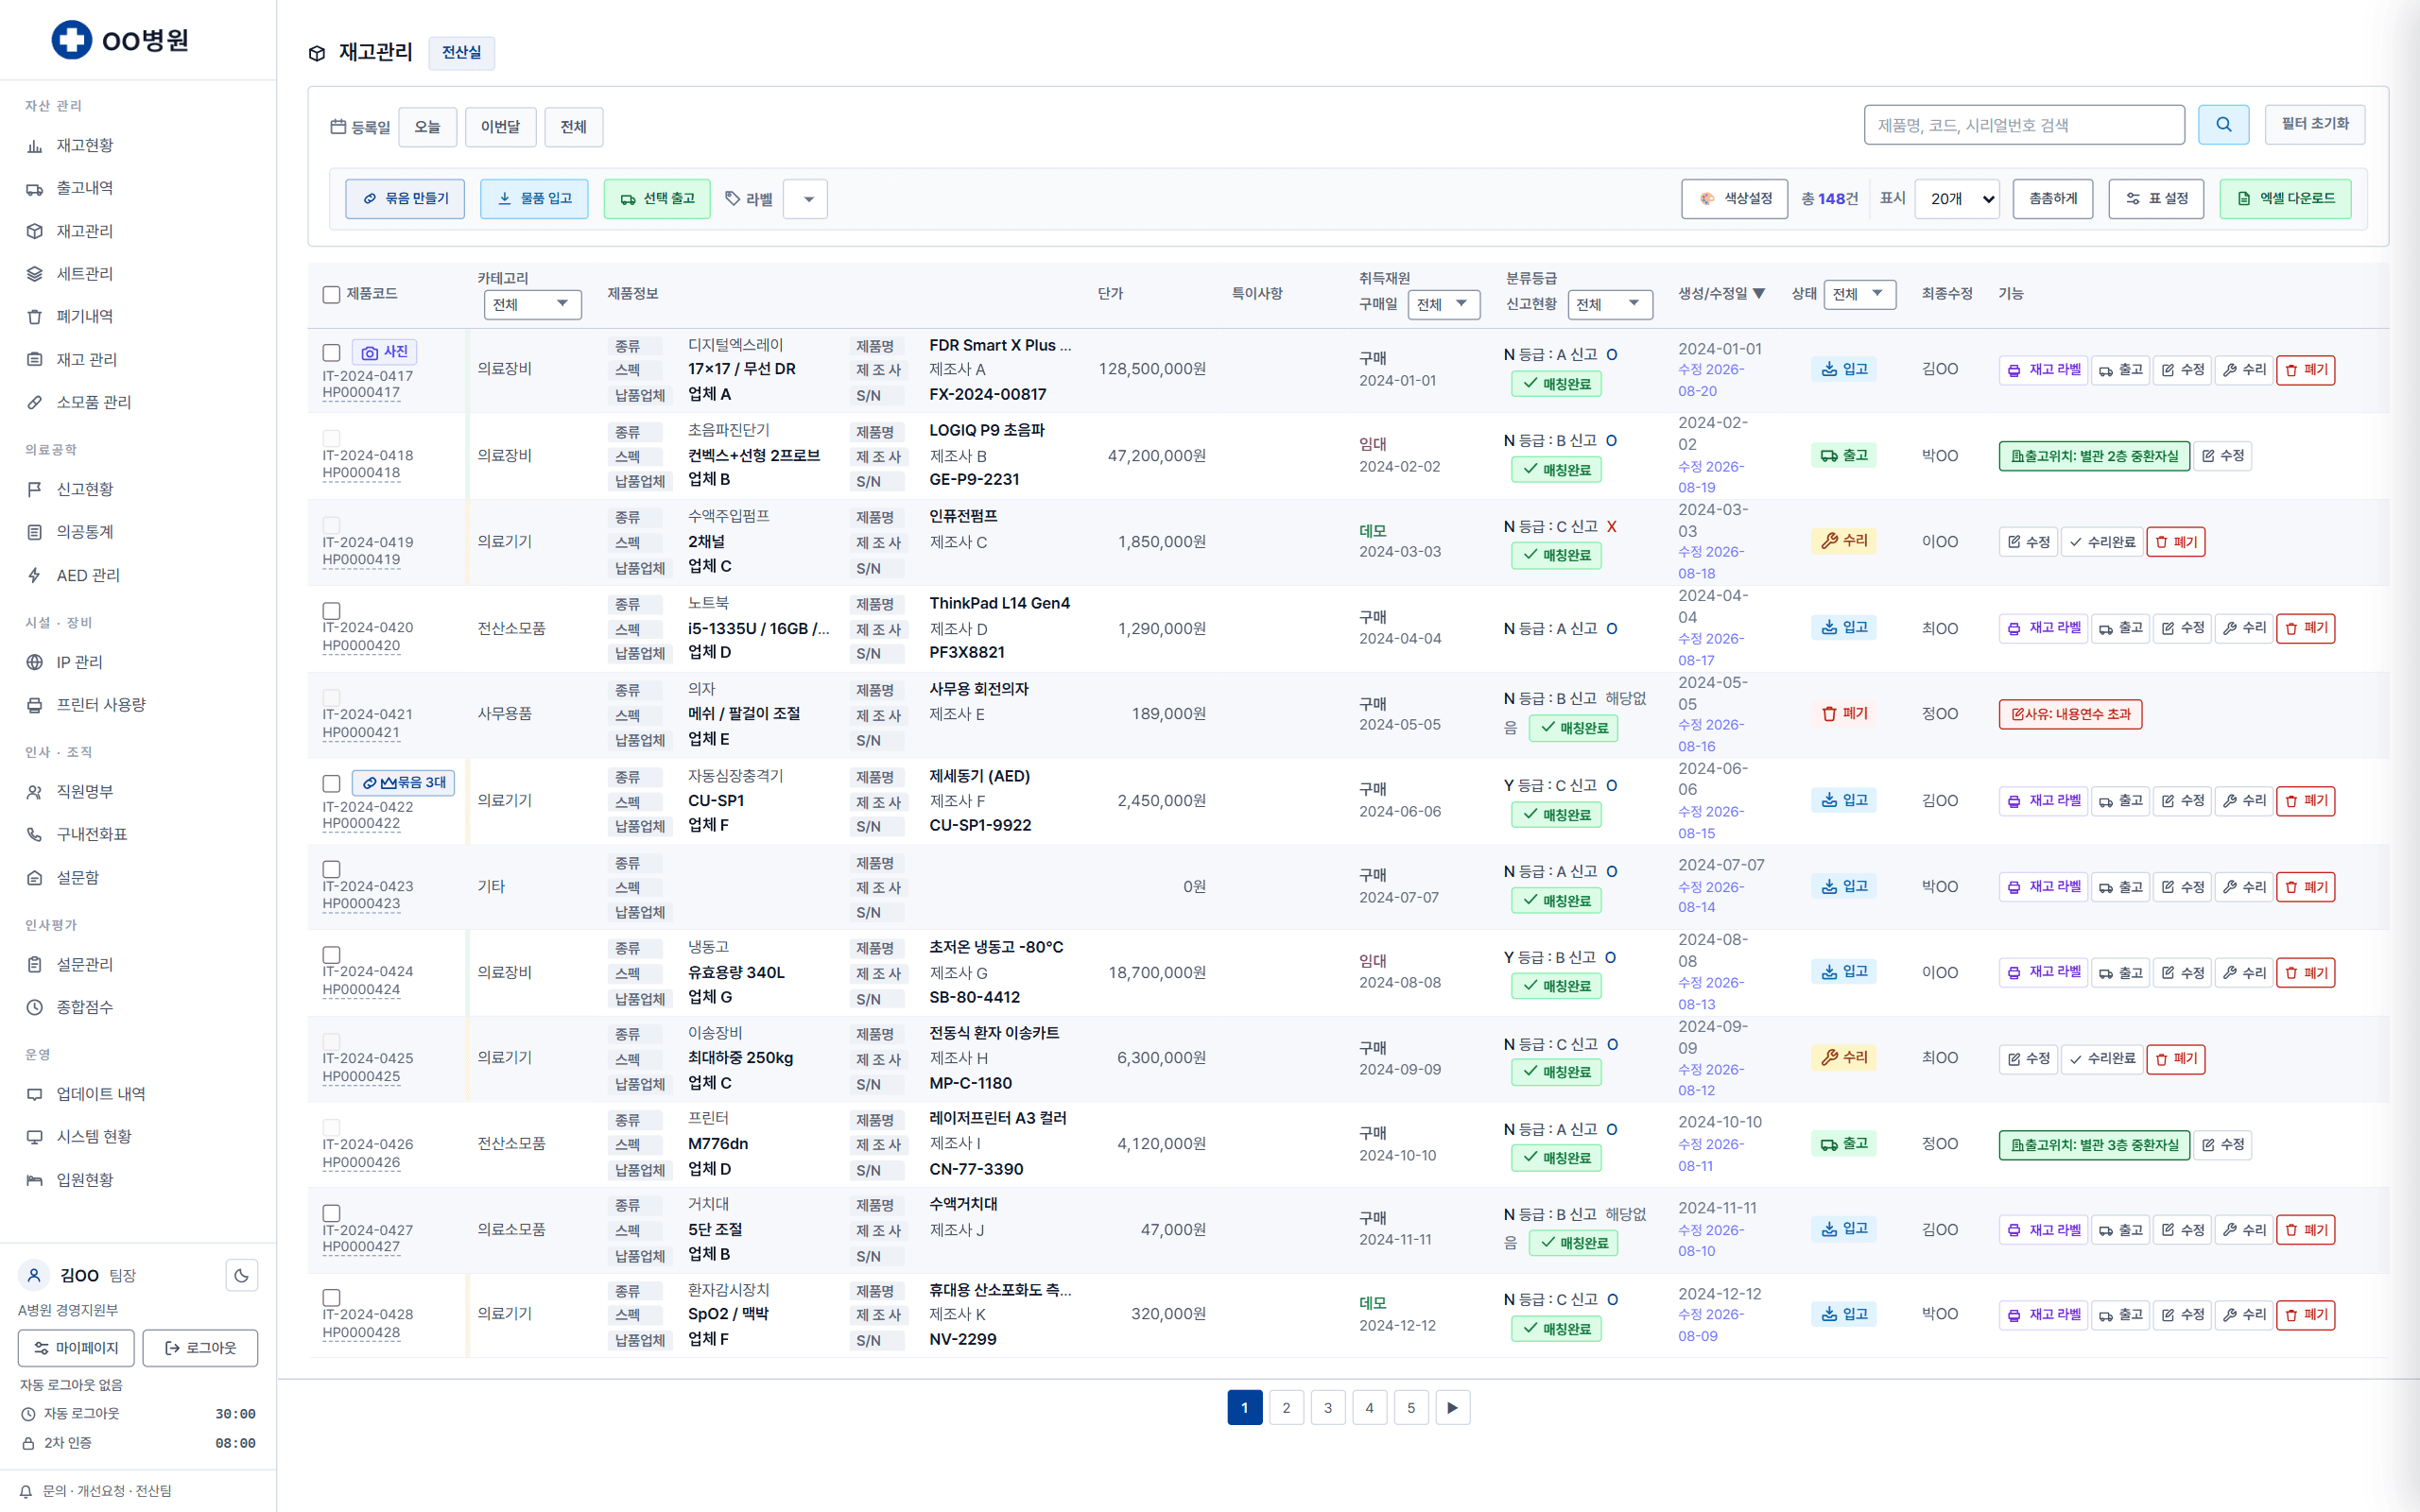This screenshot has height=1512, width=2420.
Task: Expand the 라벨 dropdown arrow
Action: pyautogui.click(x=806, y=199)
